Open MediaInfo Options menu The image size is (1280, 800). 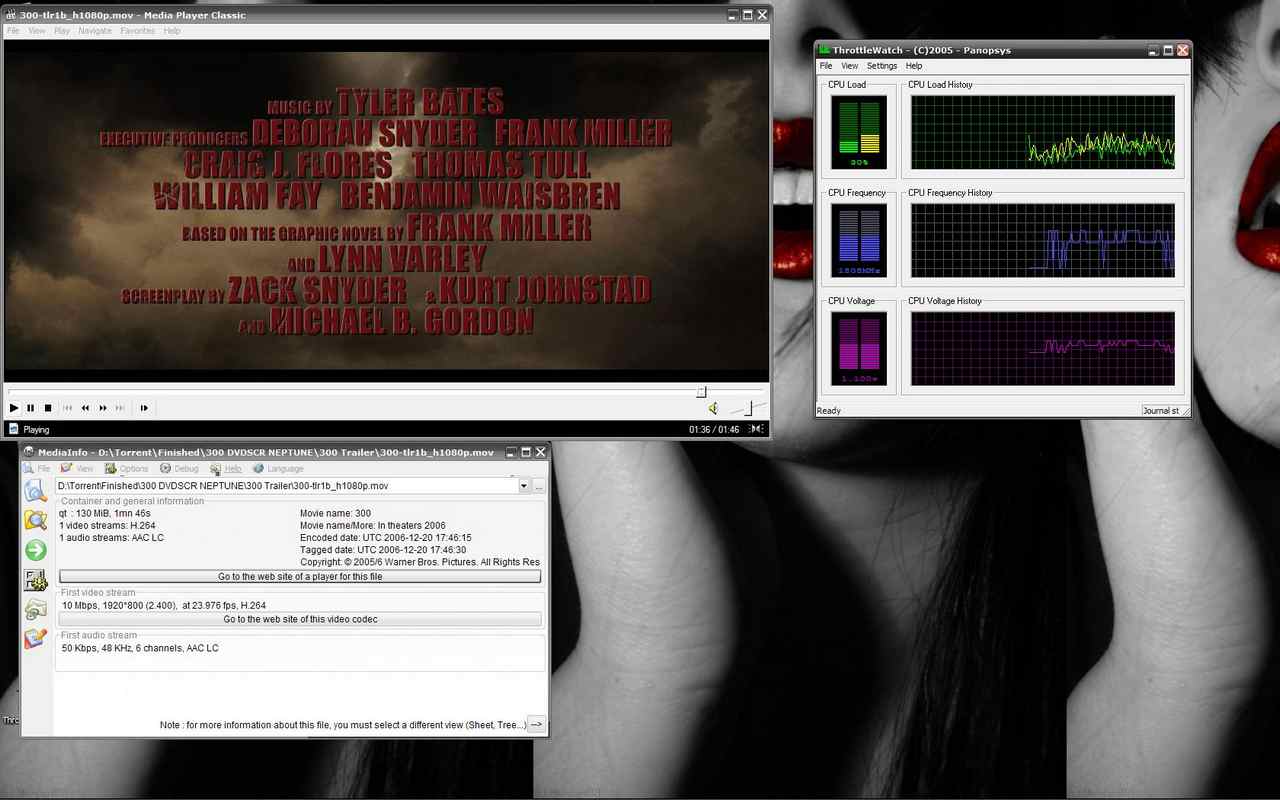127,469
